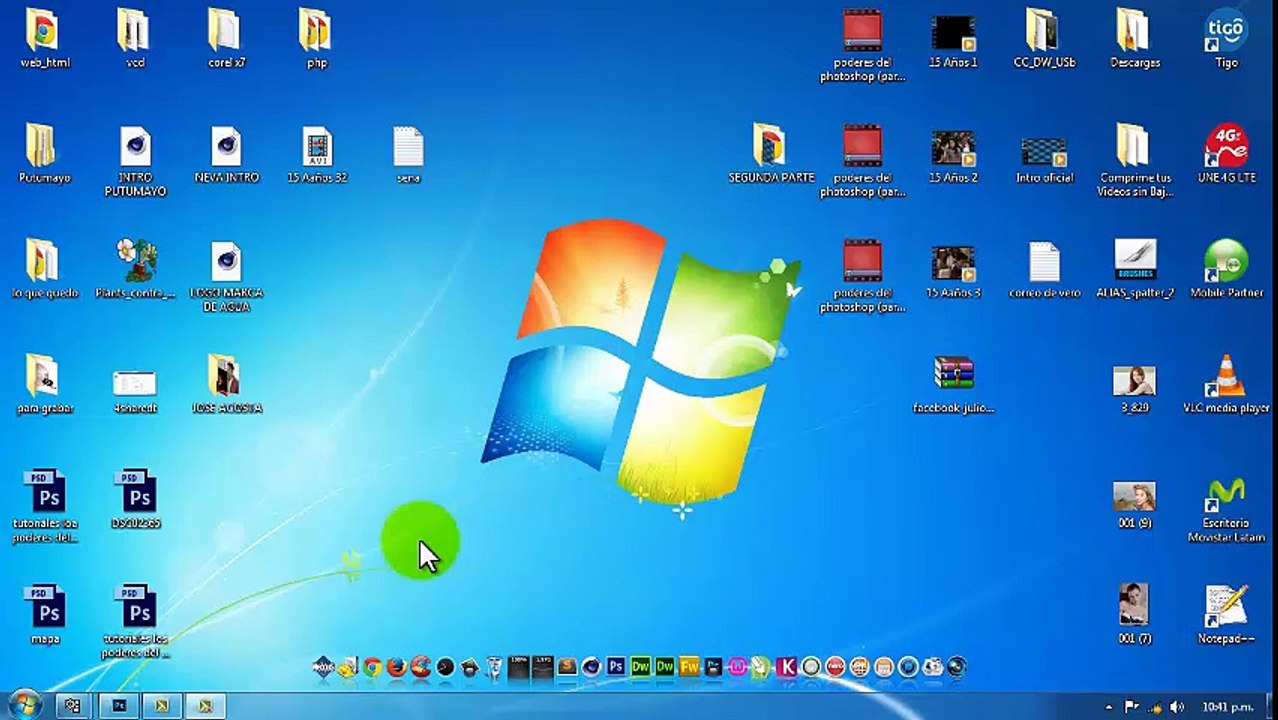This screenshot has width=1278, height=720.
Task: Select the mapa PSD file
Action: 46,615
